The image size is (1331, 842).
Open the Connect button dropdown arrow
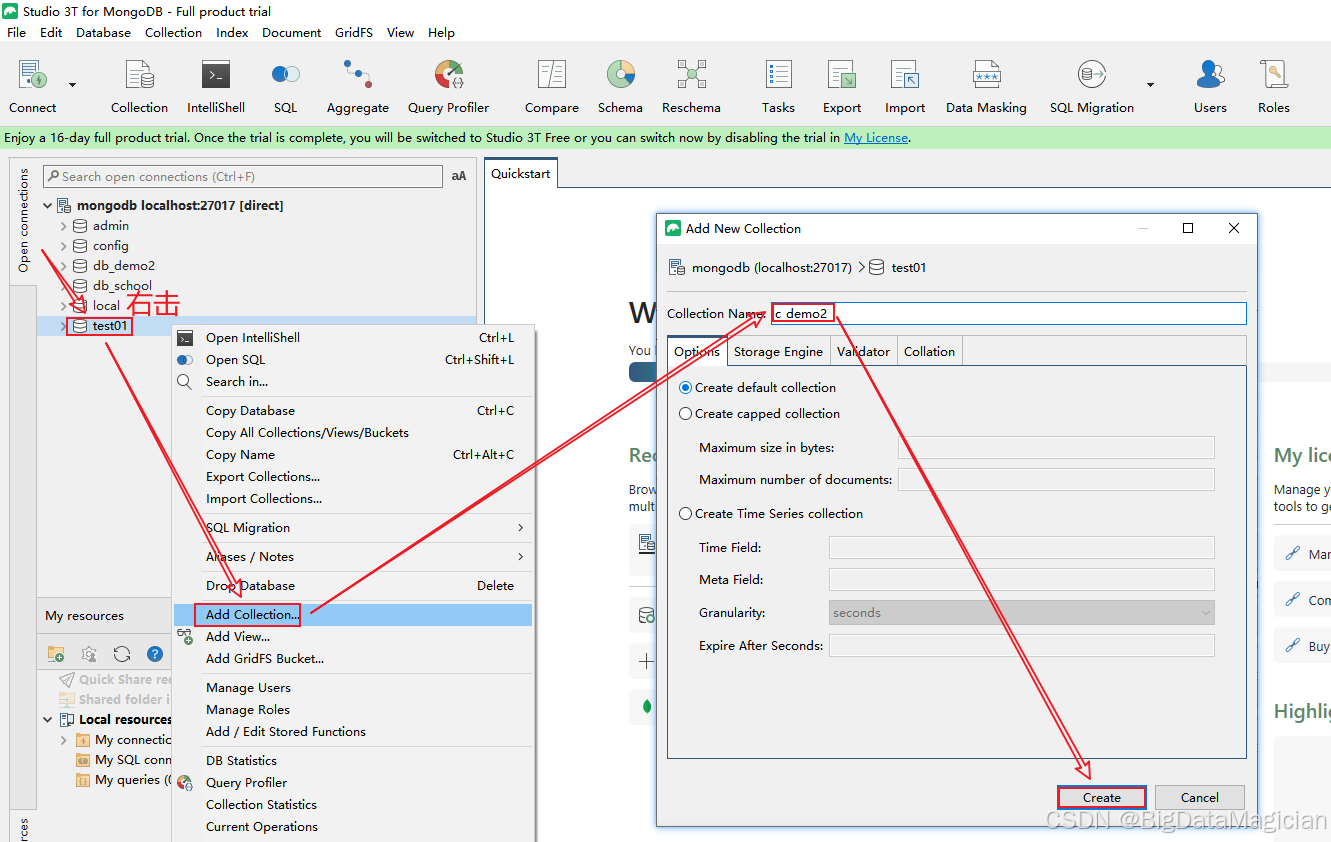point(72,85)
